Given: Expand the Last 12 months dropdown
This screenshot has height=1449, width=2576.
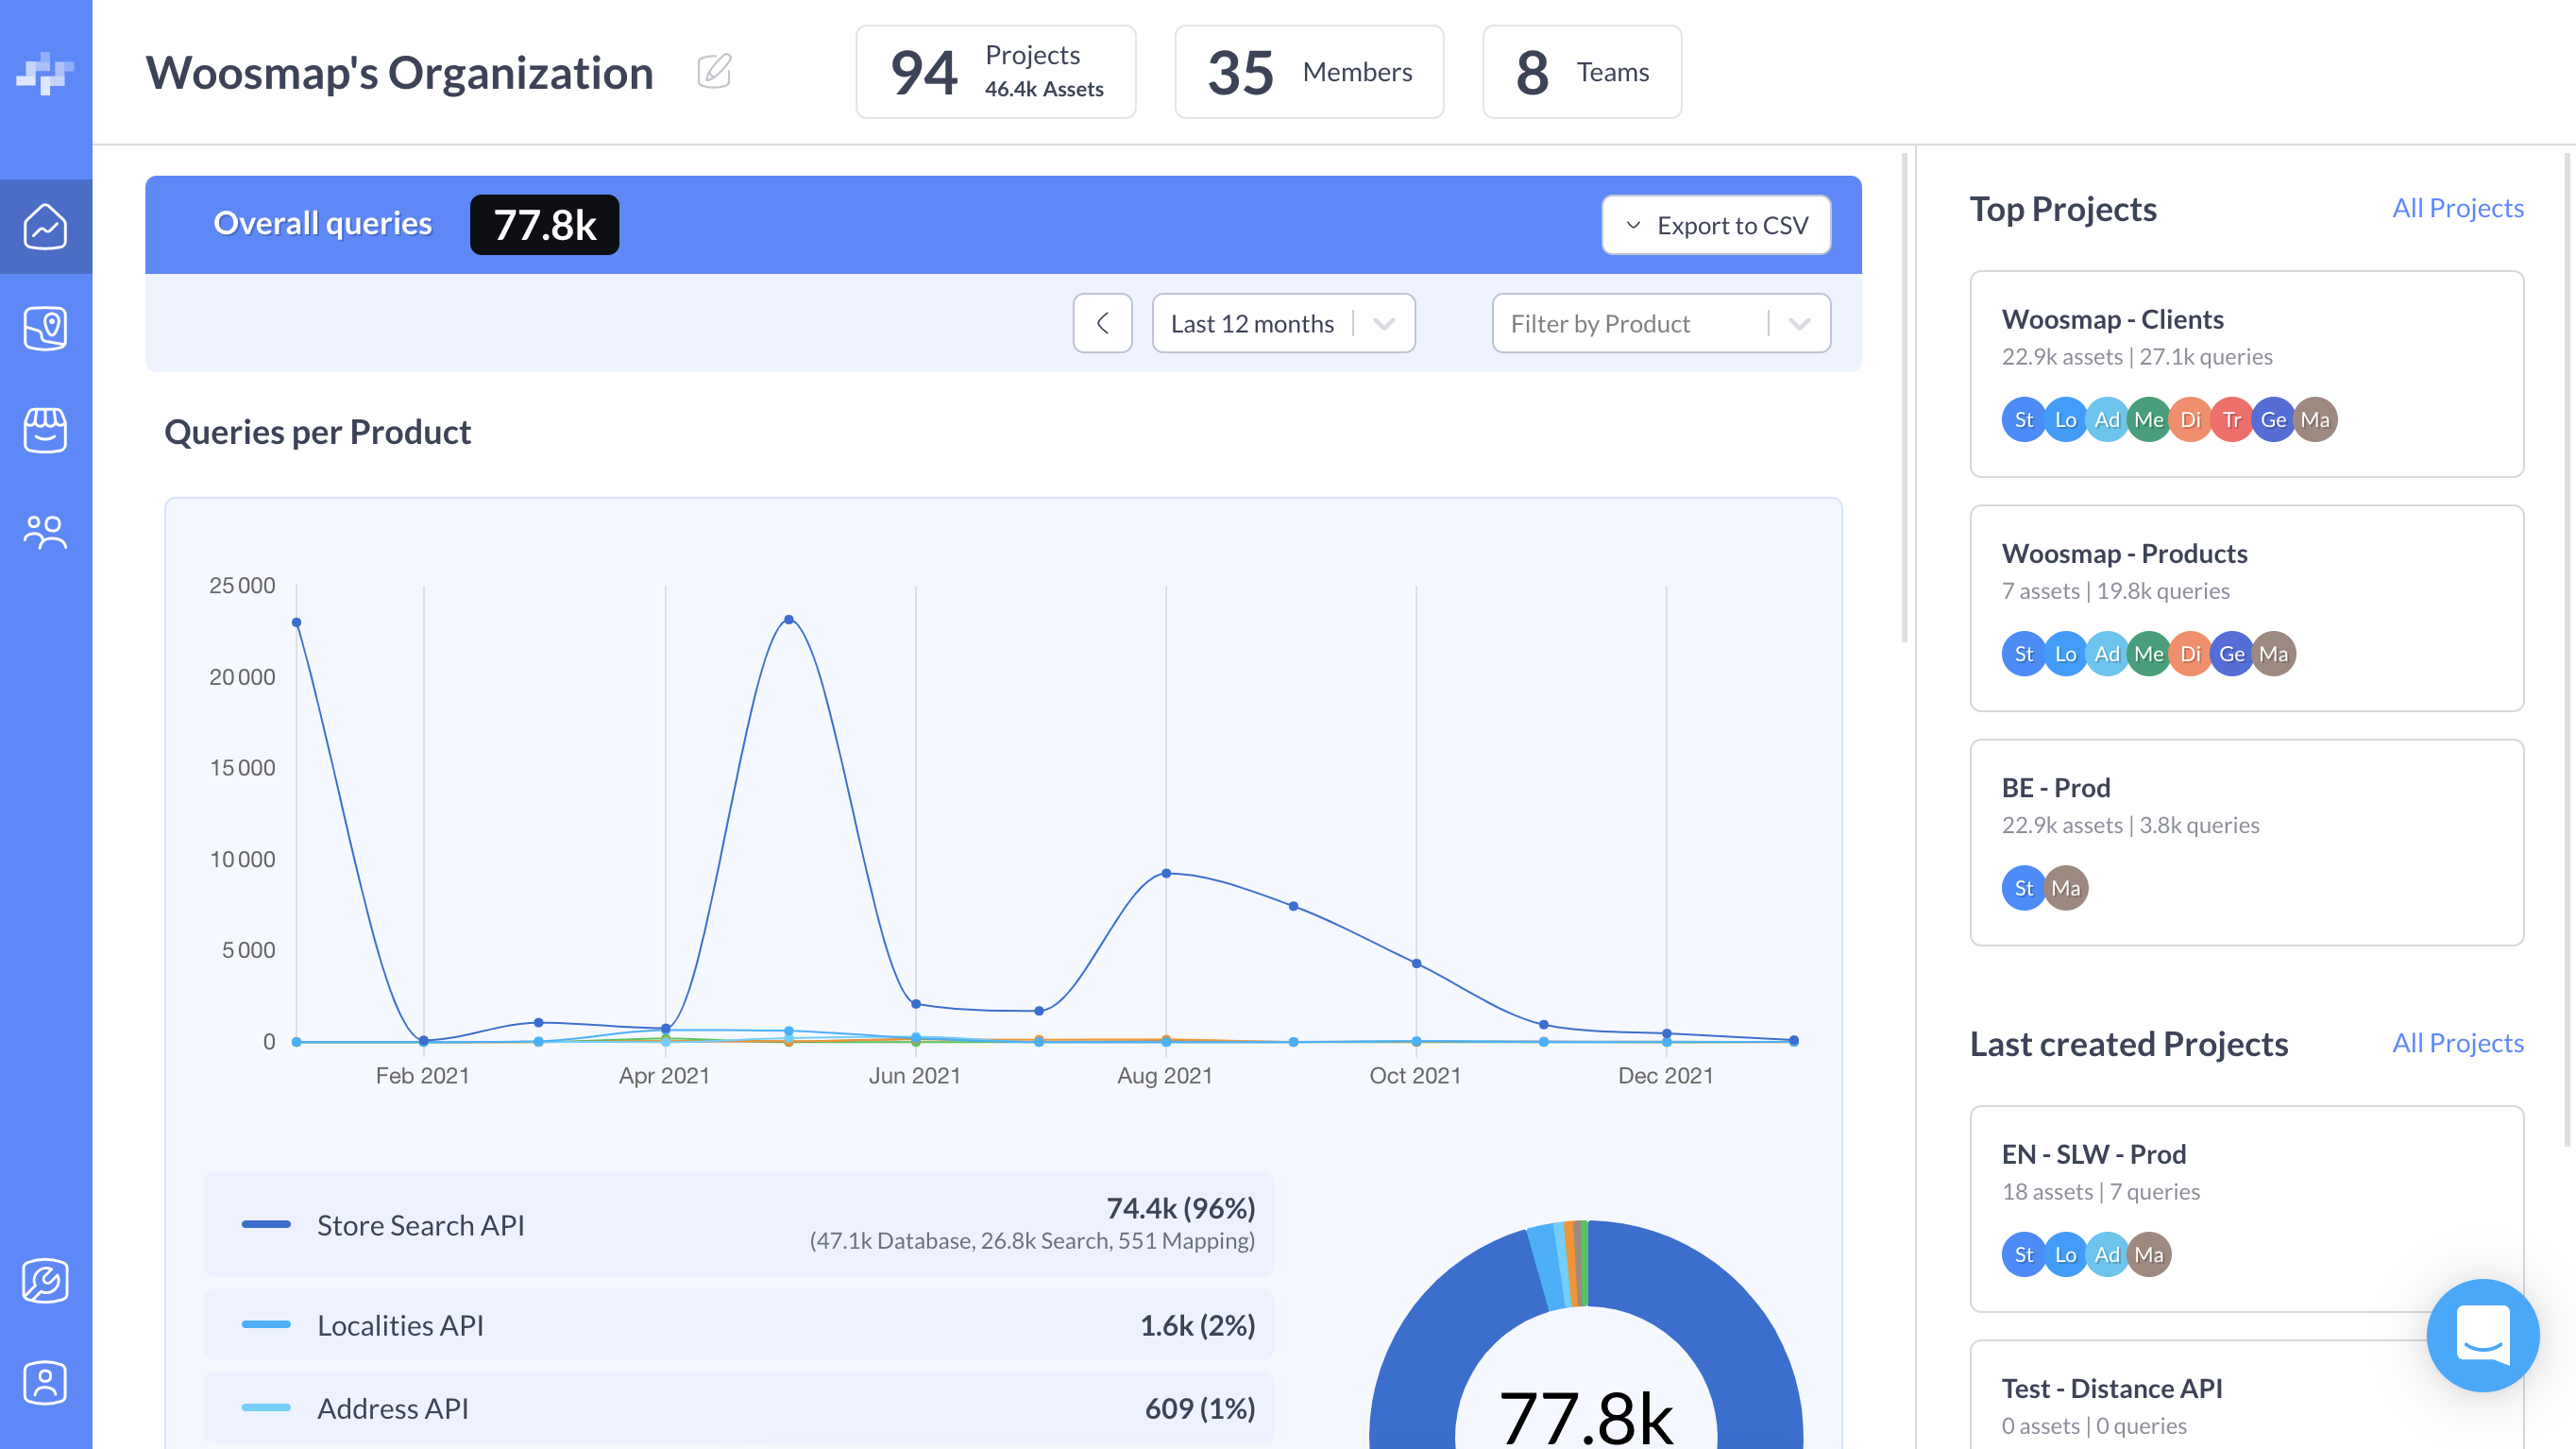Looking at the screenshot, I should (1282, 323).
